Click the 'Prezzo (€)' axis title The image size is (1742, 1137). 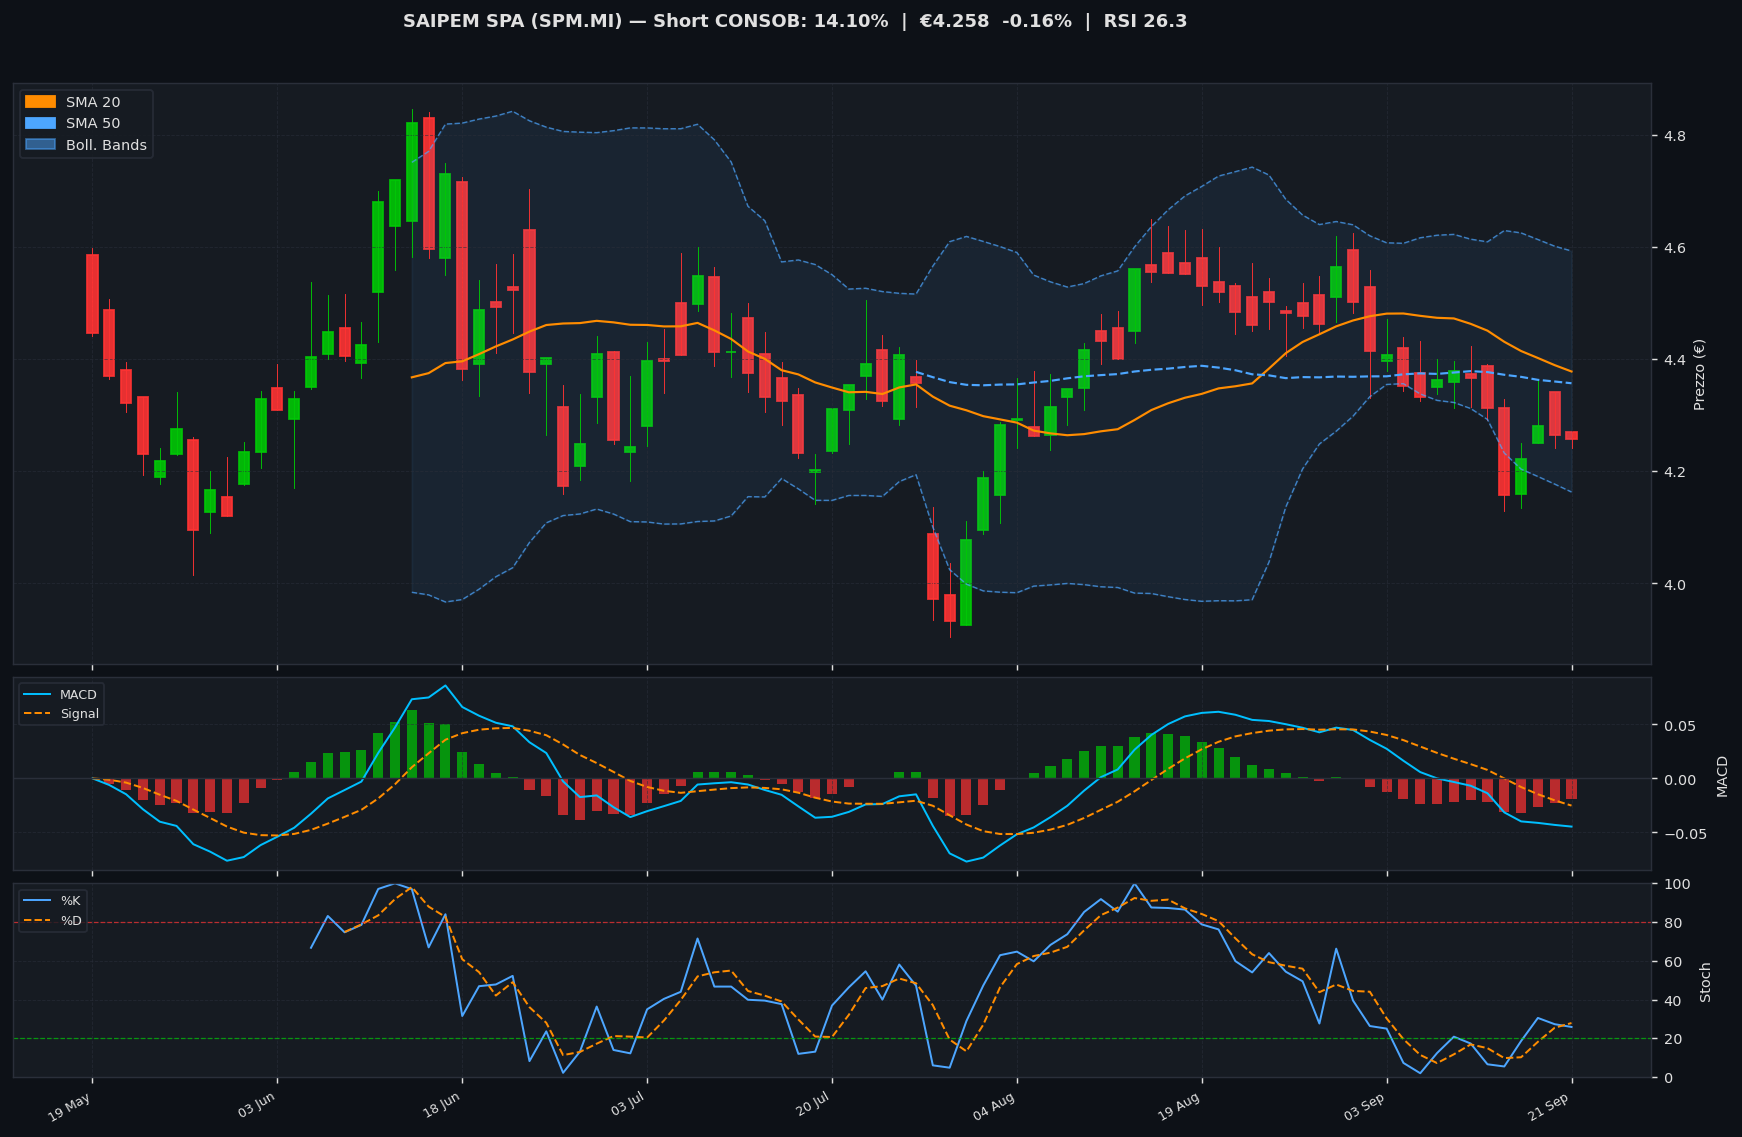pos(1699,374)
